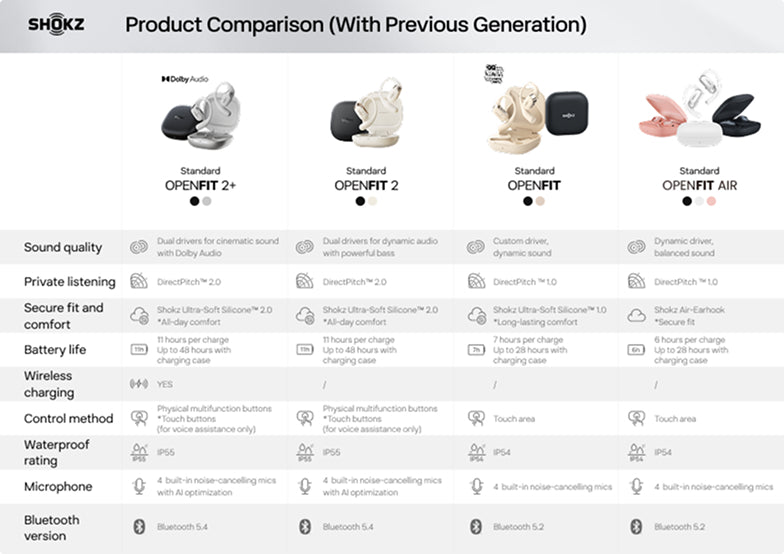Click microphone icon in OpenFit Air column
784x554 pixels.
point(636,486)
